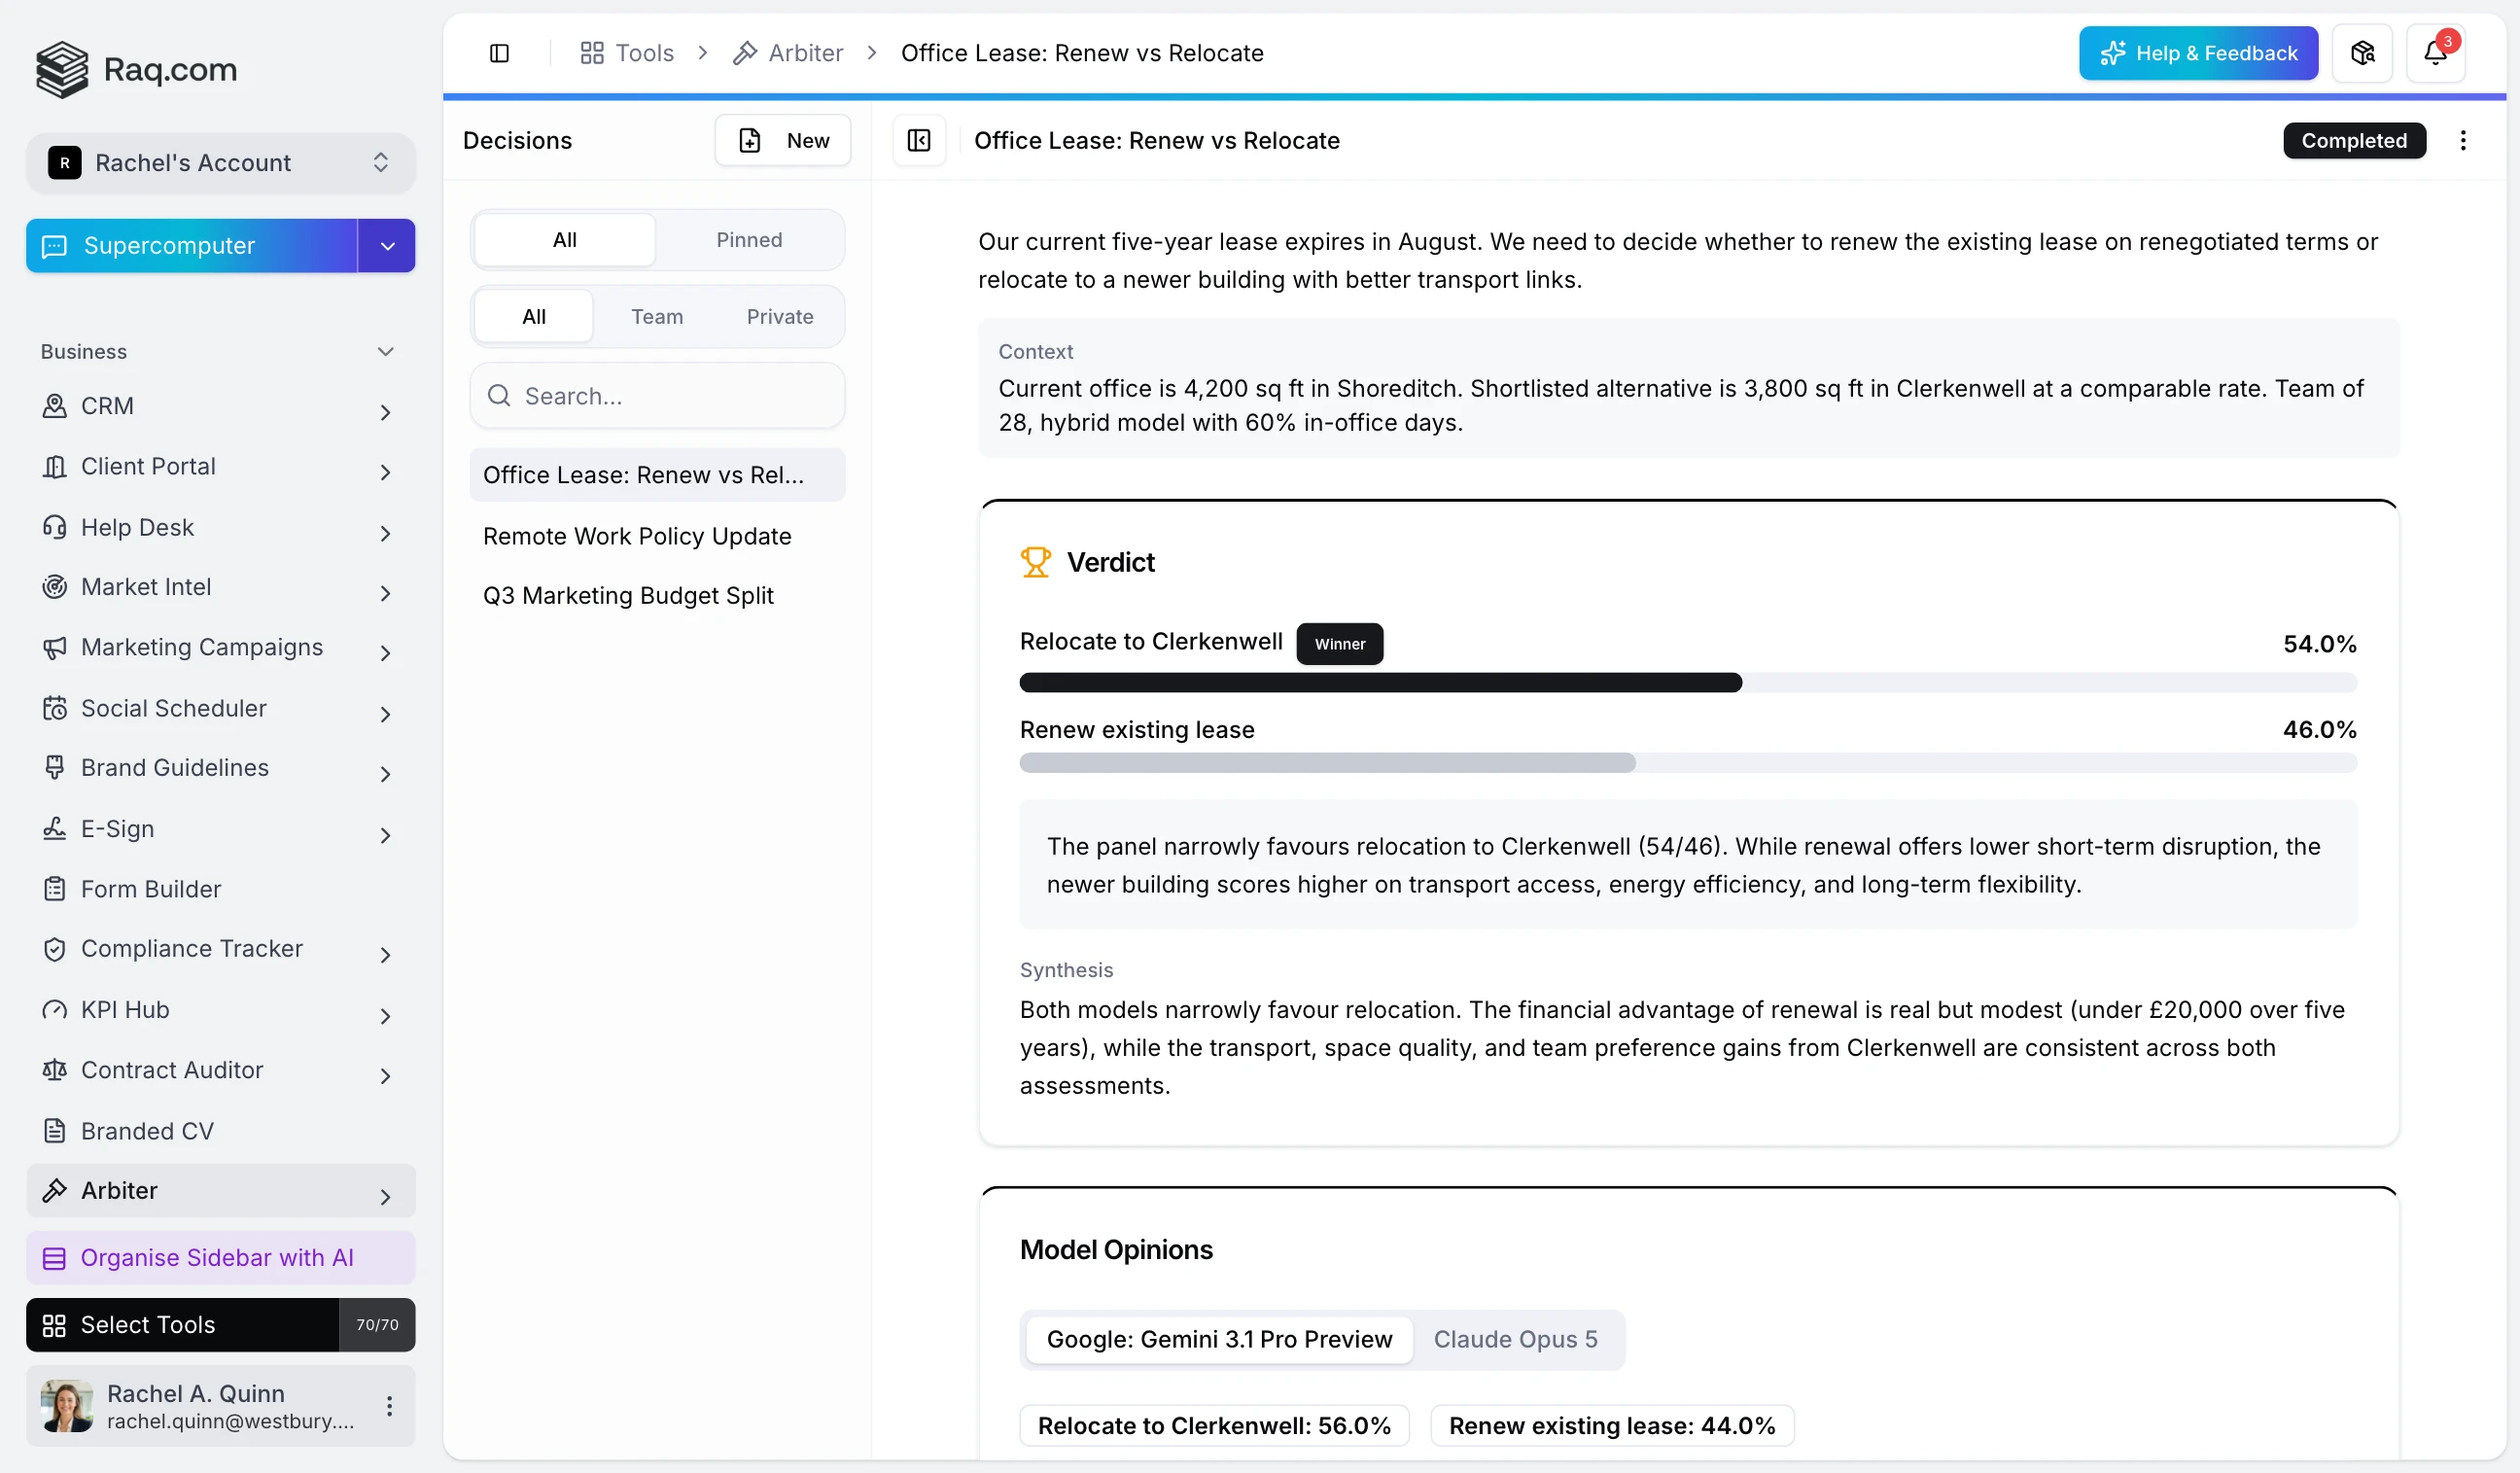Click the Market Intel target icon
This screenshot has height=1473, width=2520.
pos(55,587)
